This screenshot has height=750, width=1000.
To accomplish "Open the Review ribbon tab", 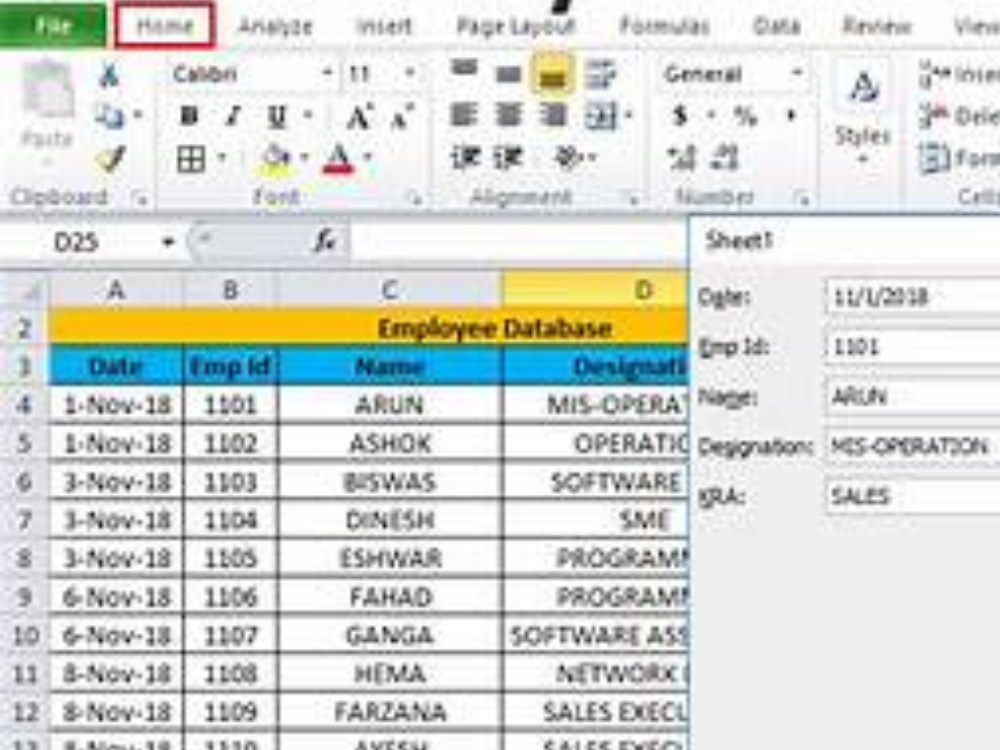I will click(x=877, y=26).
